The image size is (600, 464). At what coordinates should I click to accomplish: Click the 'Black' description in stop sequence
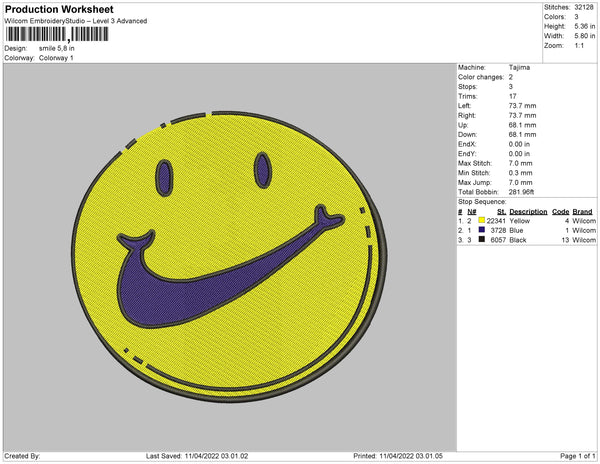coord(518,240)
